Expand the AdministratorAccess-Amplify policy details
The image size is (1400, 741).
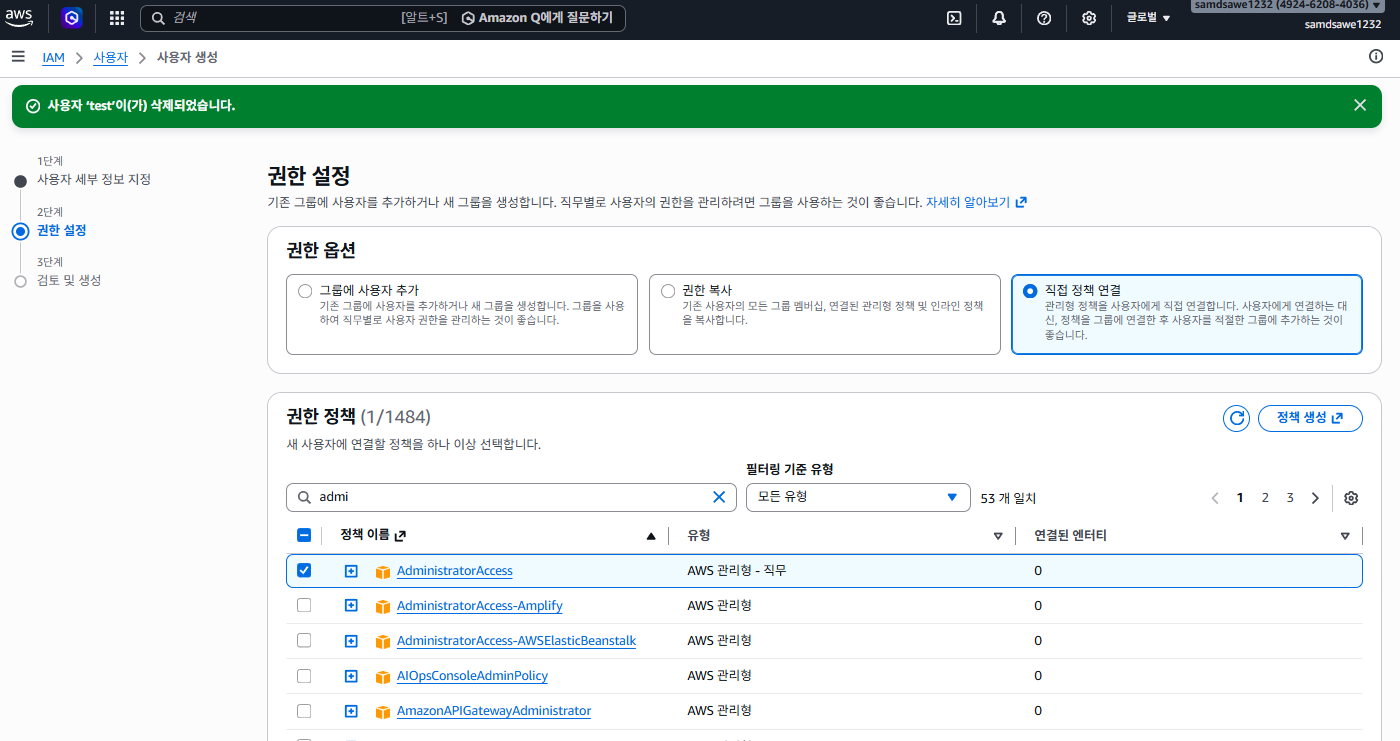point(351,606)
